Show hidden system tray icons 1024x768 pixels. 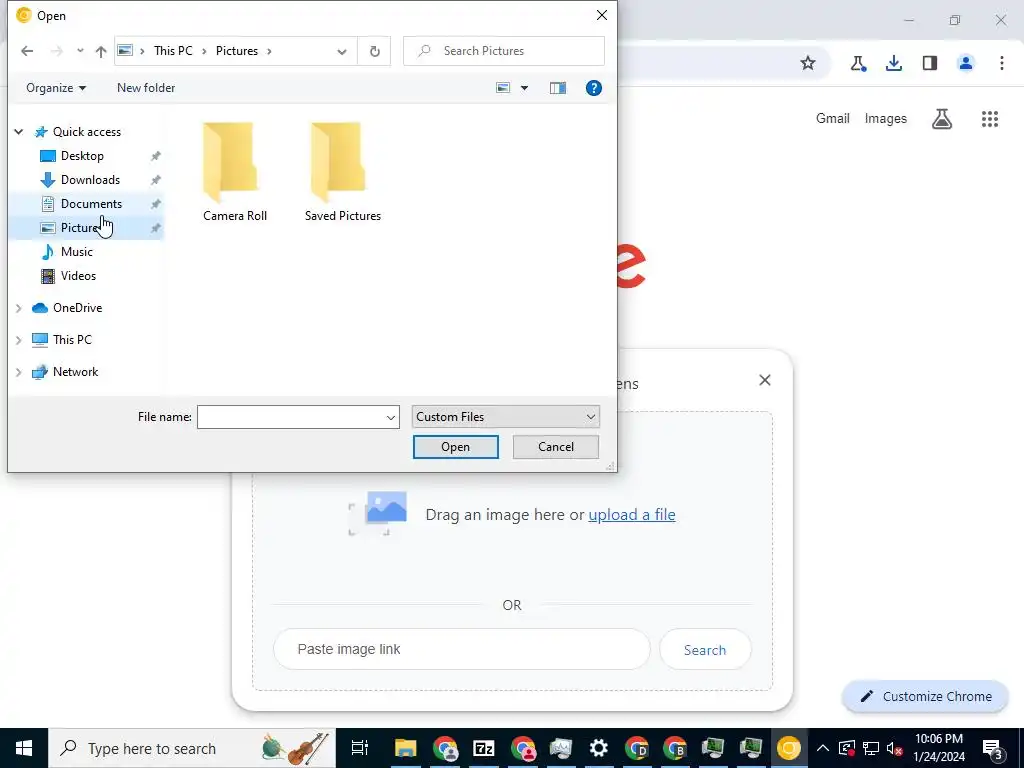[823, 748]
